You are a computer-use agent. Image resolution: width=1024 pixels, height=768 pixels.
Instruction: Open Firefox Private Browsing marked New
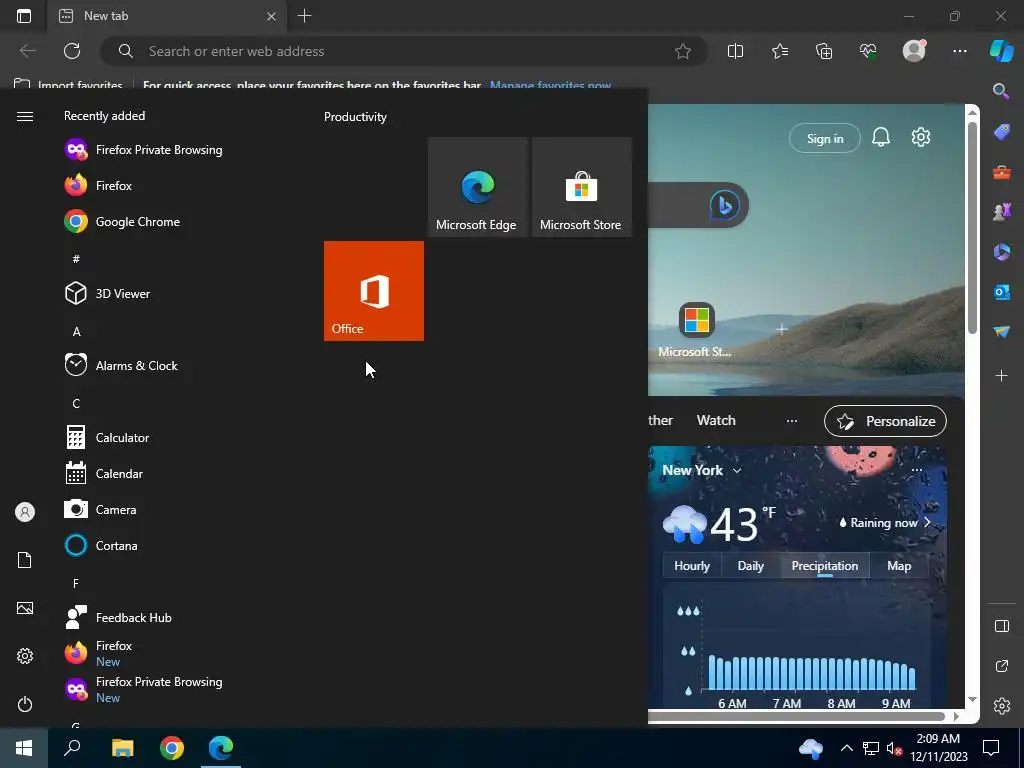click(144, 689)
